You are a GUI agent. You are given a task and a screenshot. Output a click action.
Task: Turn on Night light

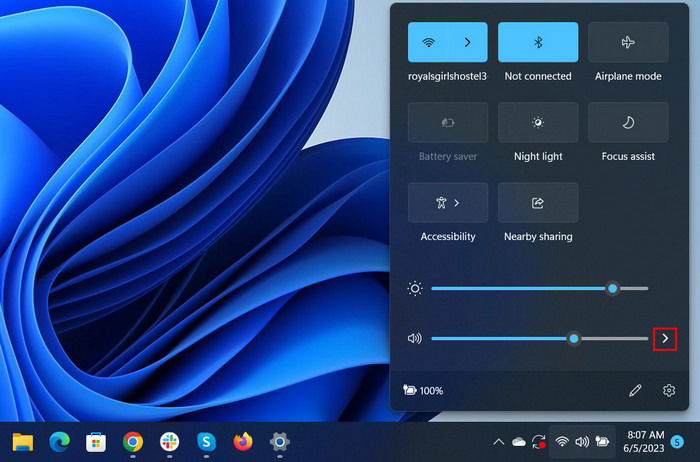click(x=538, y=122)
